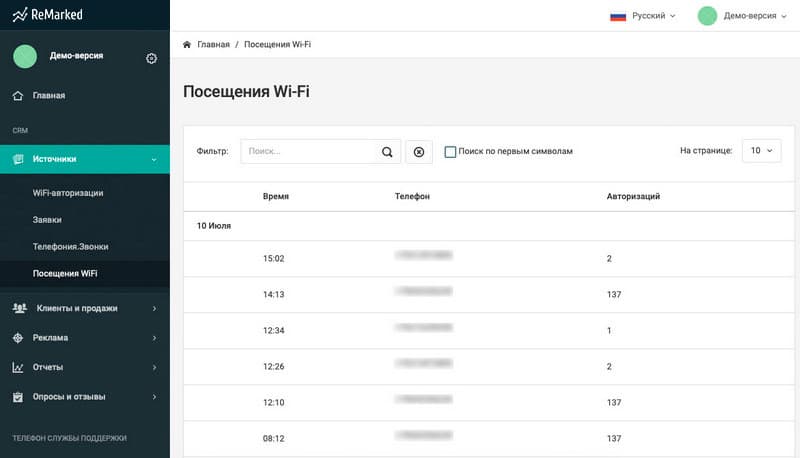This screenshot has height=458, width=800.
Task: Collapse the Источники menu chevron
Action: (x=154, y=160)
